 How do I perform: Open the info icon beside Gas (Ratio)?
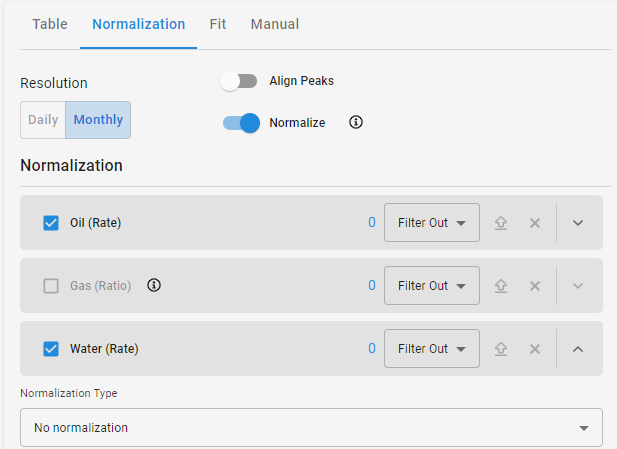tap(154, 285)
